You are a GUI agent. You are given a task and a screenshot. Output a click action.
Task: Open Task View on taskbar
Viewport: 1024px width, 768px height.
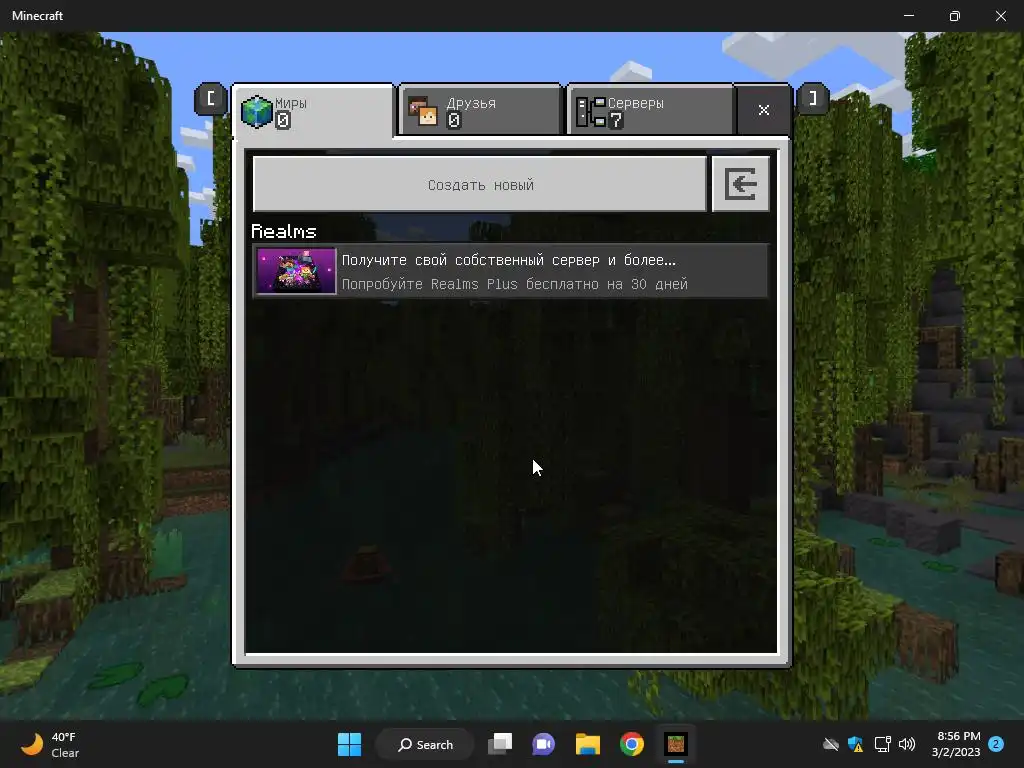click(500, 744)
